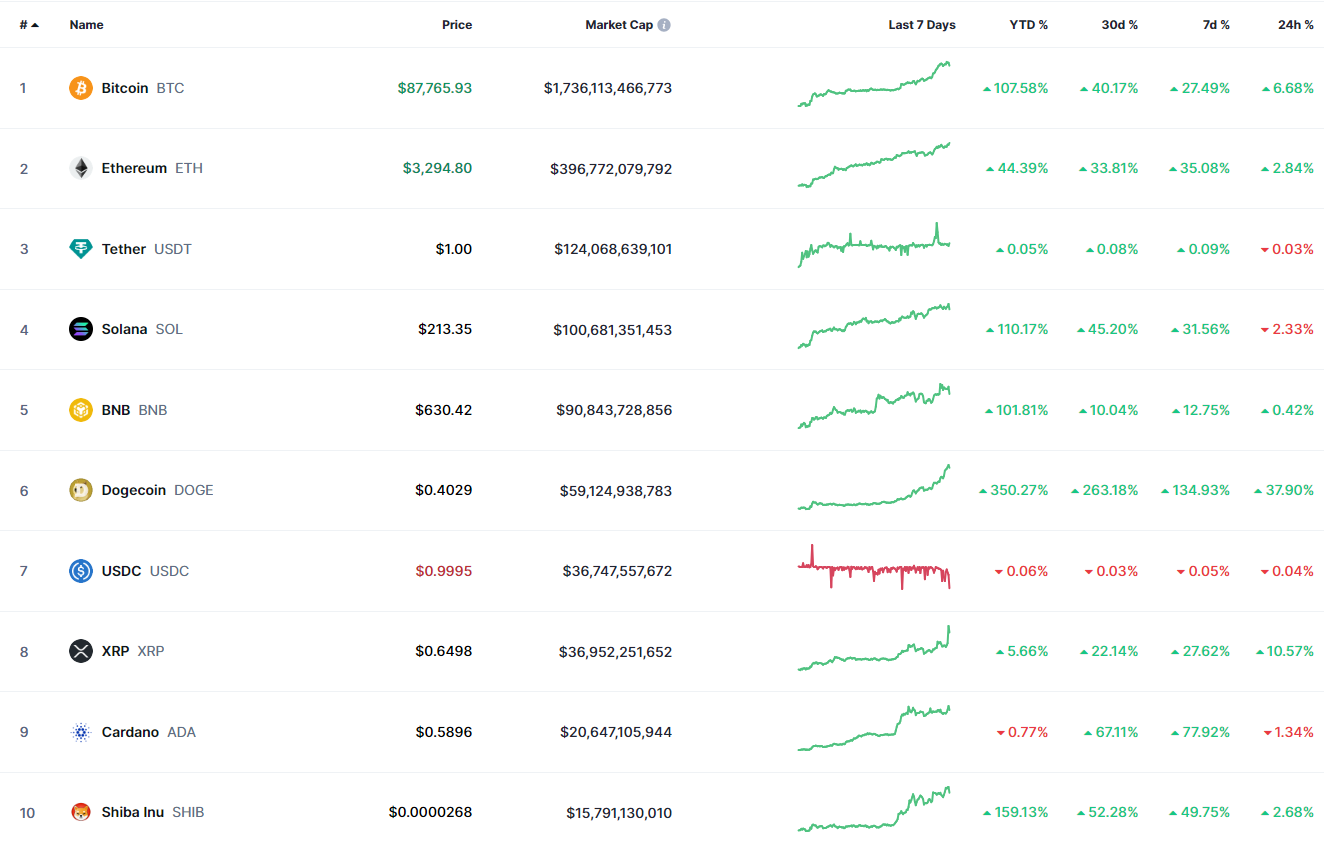Click Bitcoin price $87,765.93
Viewport: 1338px width, 851px height.
[435, 88]
